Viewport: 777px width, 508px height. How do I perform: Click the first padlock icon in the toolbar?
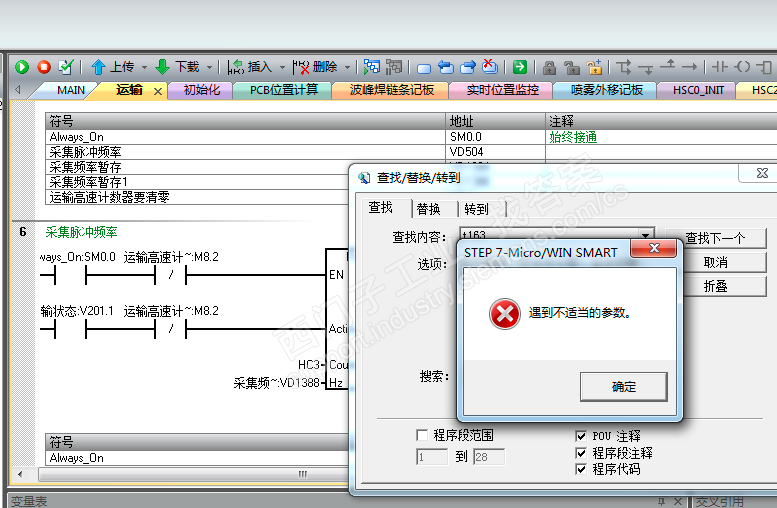549,67
